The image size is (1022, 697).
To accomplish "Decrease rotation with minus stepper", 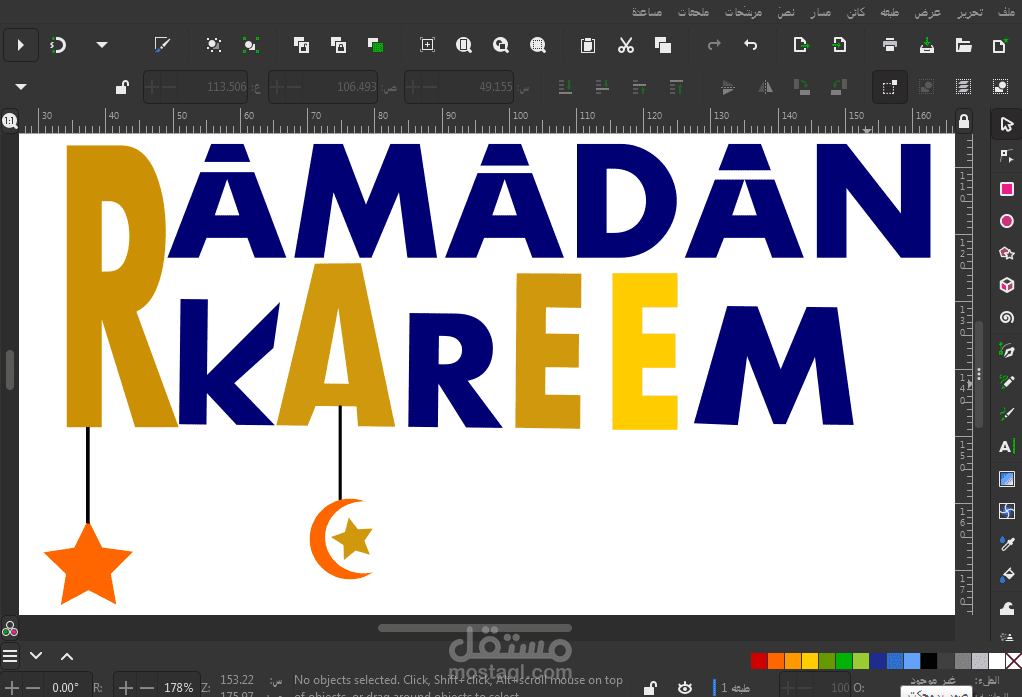I will coord(33,688).
